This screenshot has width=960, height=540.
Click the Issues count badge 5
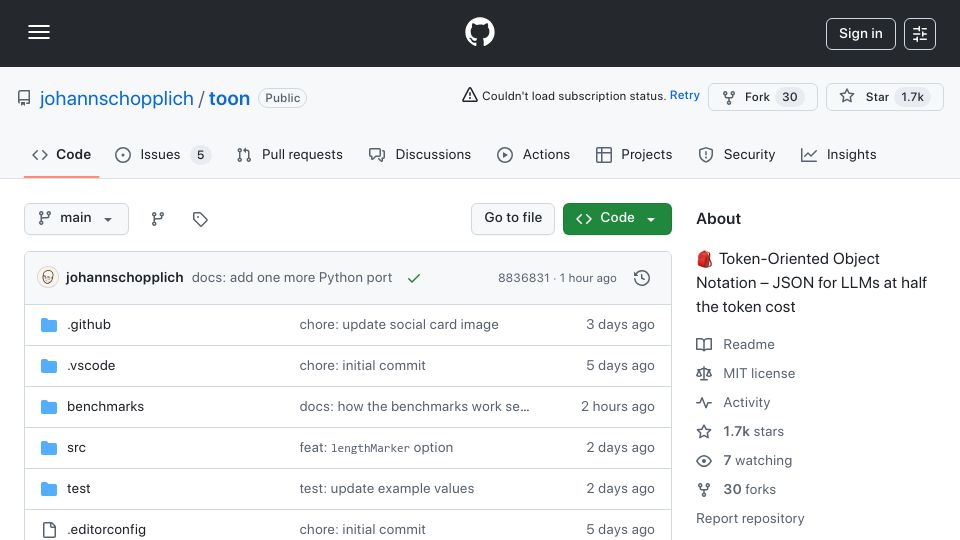pyautogui.click(x=200, y=155)
